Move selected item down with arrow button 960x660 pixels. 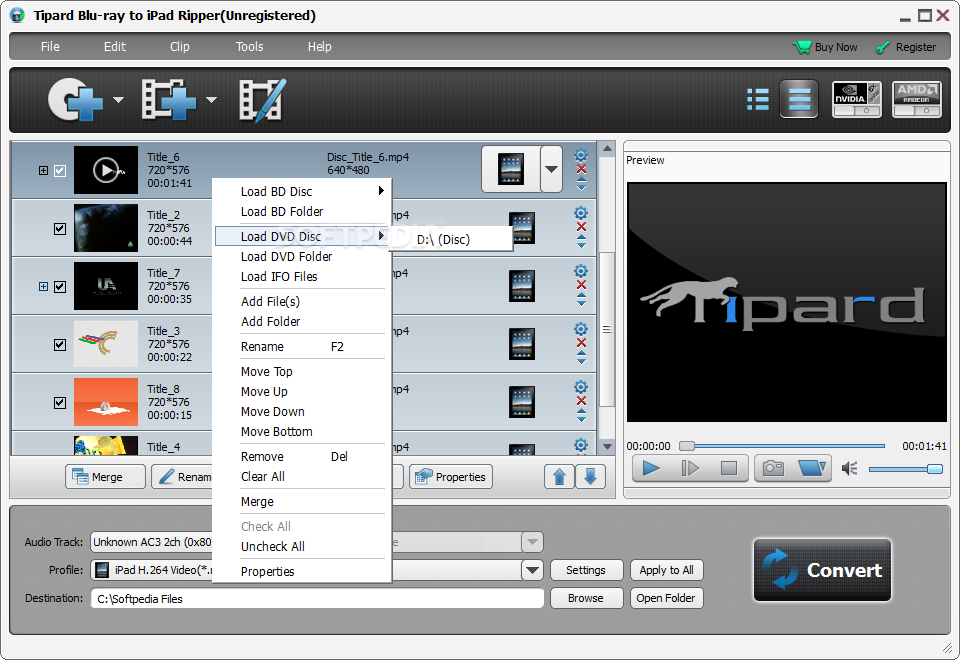click(x=590, y=476)
